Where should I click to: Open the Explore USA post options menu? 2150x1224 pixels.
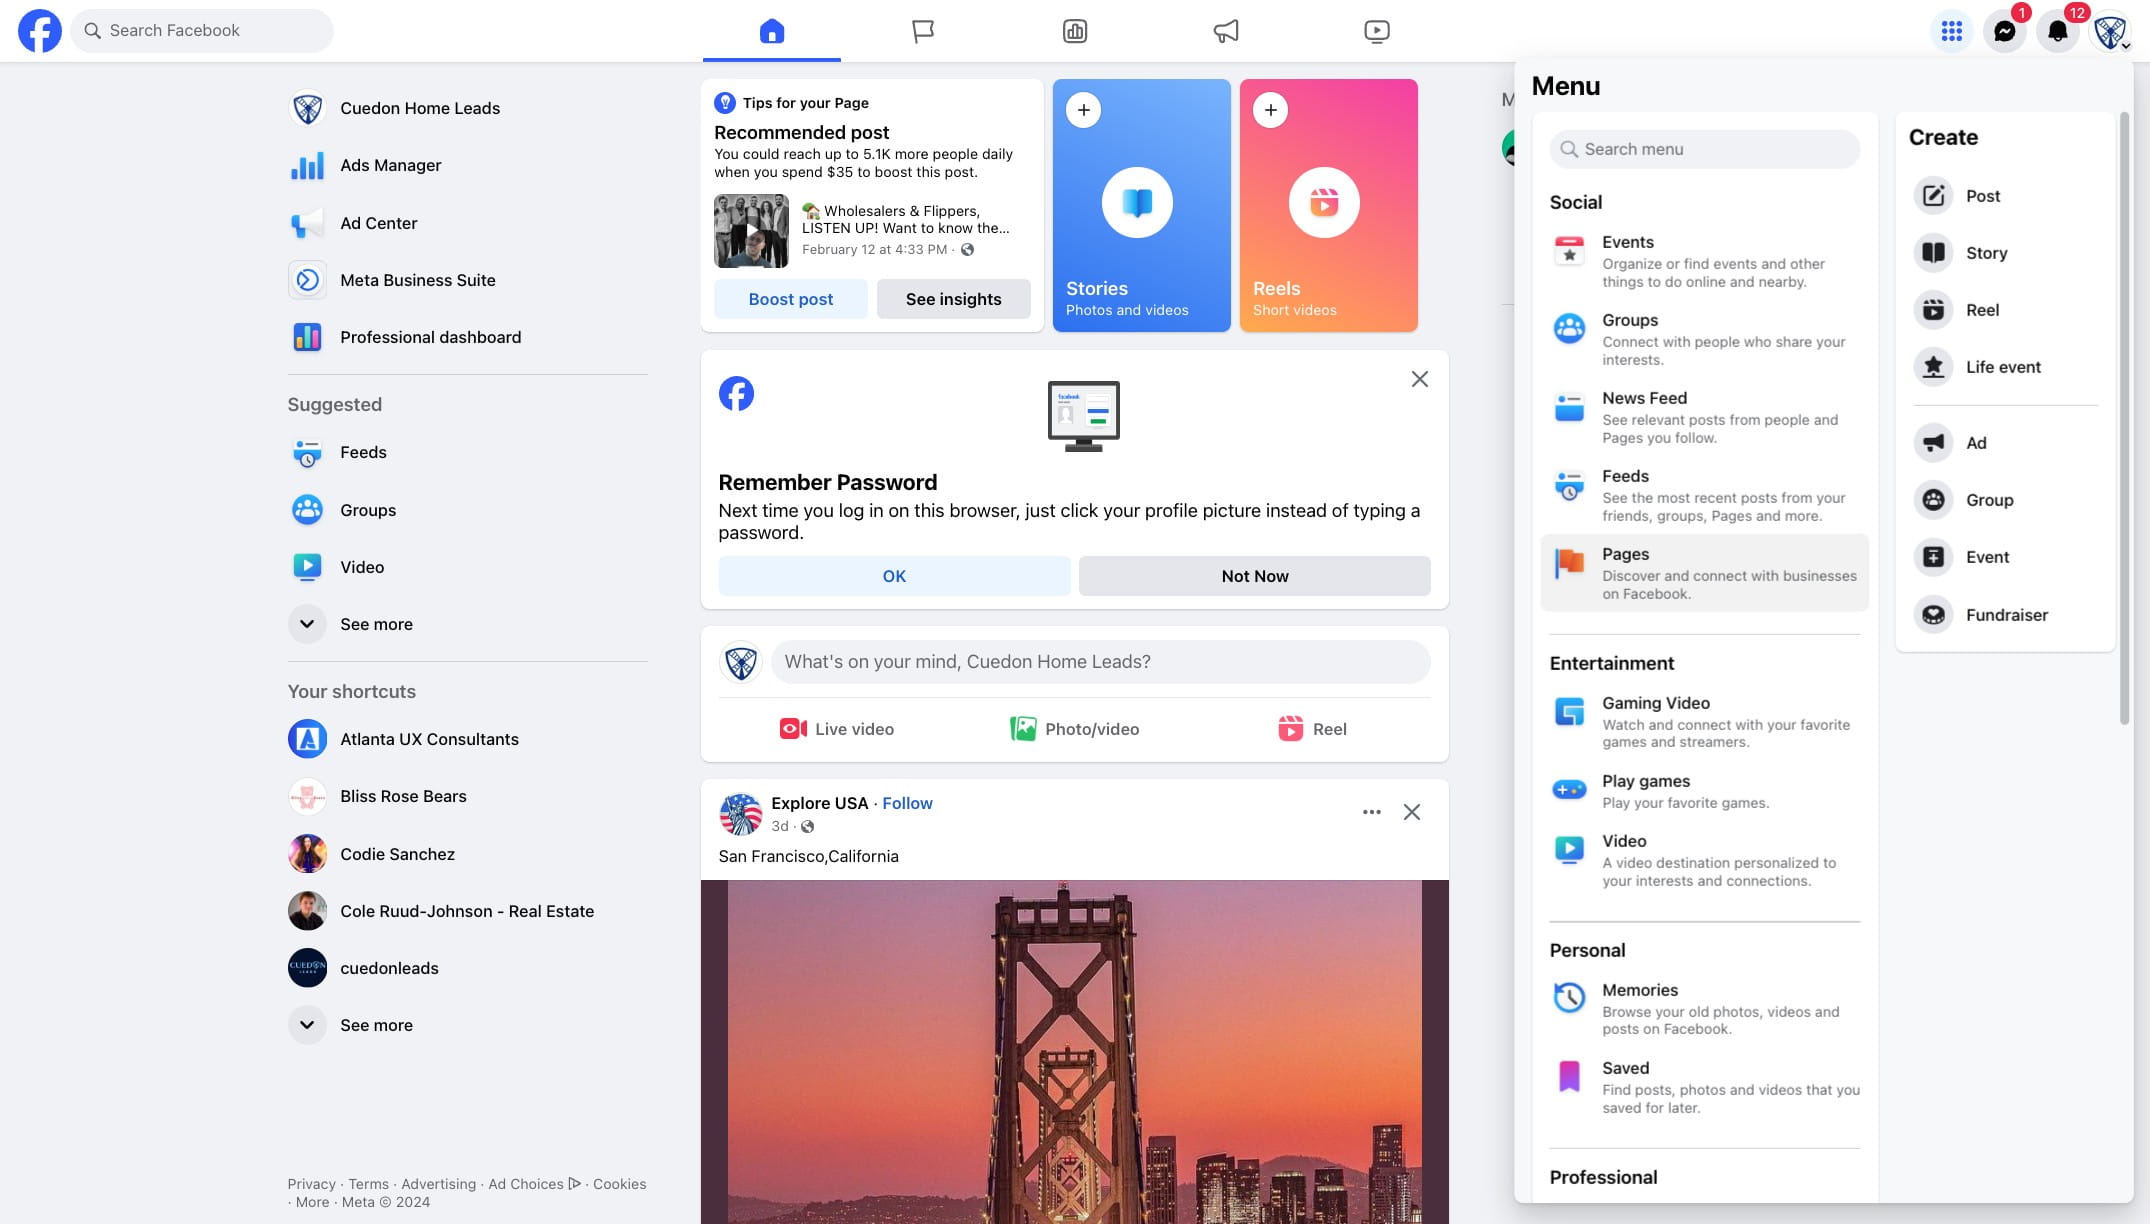pos(1371,812)
